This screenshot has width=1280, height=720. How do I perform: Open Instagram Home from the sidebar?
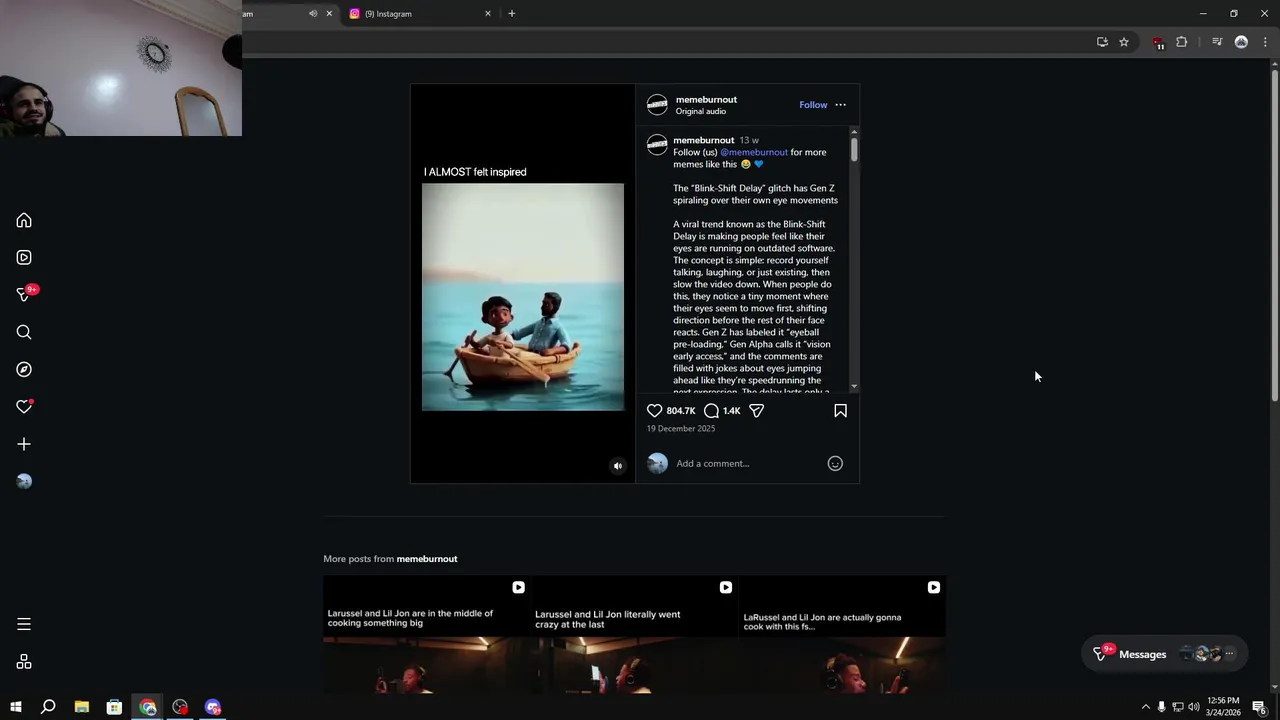24,221
